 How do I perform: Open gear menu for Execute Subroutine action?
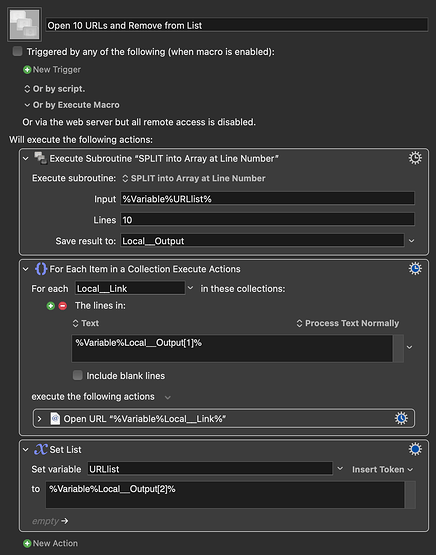pyautogui.click(x=415, y=158)
